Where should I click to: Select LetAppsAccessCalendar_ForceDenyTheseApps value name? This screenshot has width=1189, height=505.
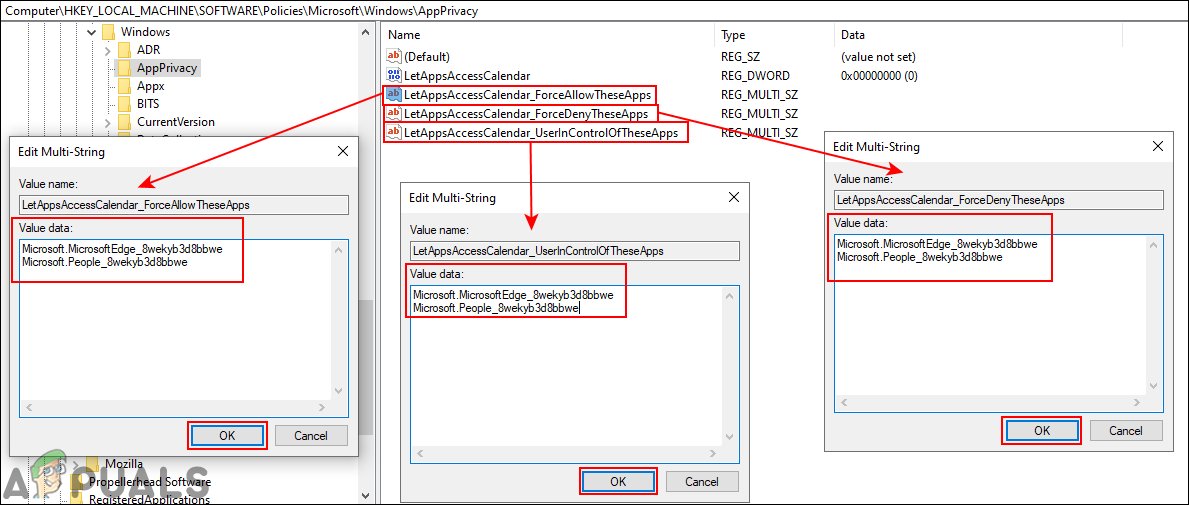coord(526,114)
